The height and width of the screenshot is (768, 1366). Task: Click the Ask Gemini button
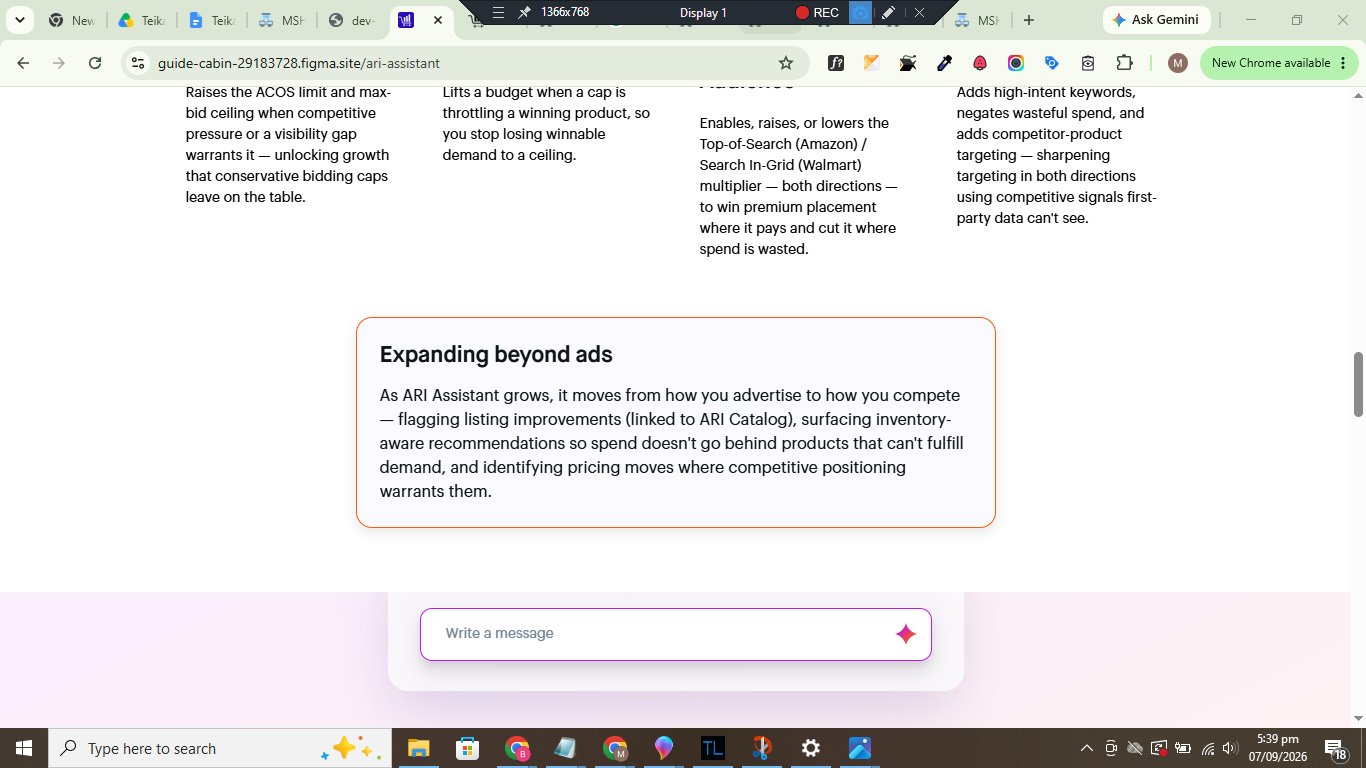point(1157,20)
